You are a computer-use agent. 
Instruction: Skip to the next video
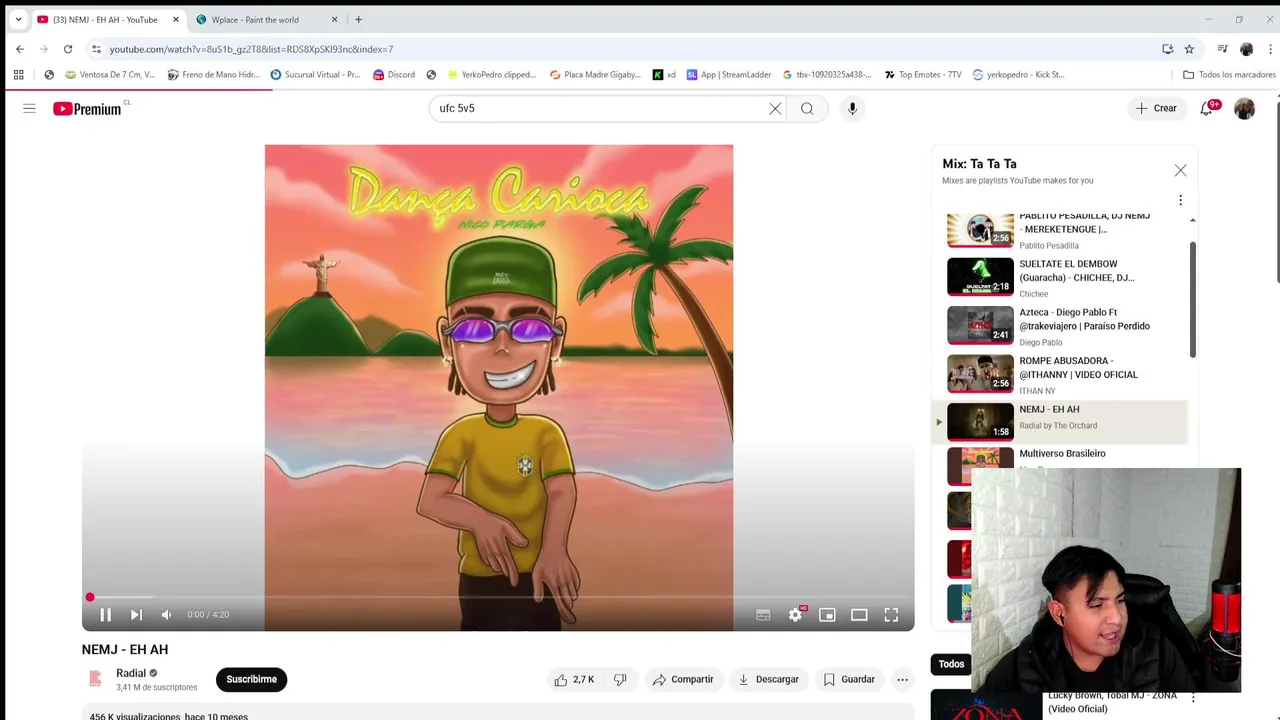tap(136, 615)
